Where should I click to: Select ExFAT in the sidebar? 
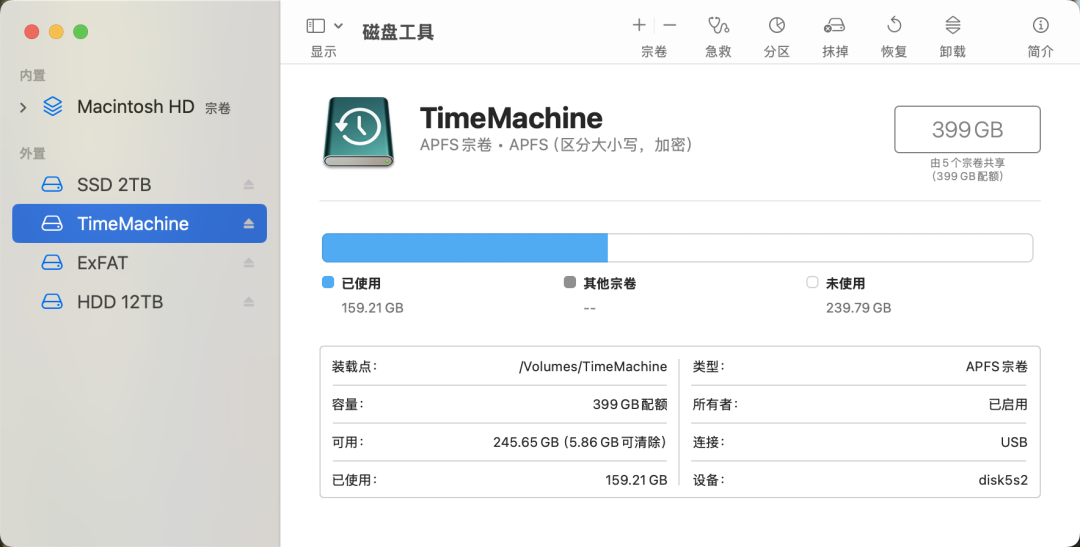(102, 263)
